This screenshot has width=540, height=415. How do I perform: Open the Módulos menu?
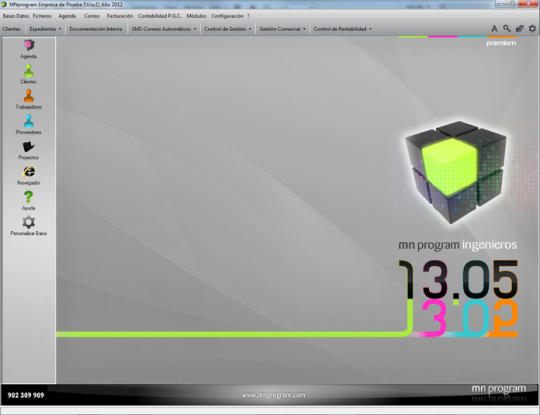(196, 16)
